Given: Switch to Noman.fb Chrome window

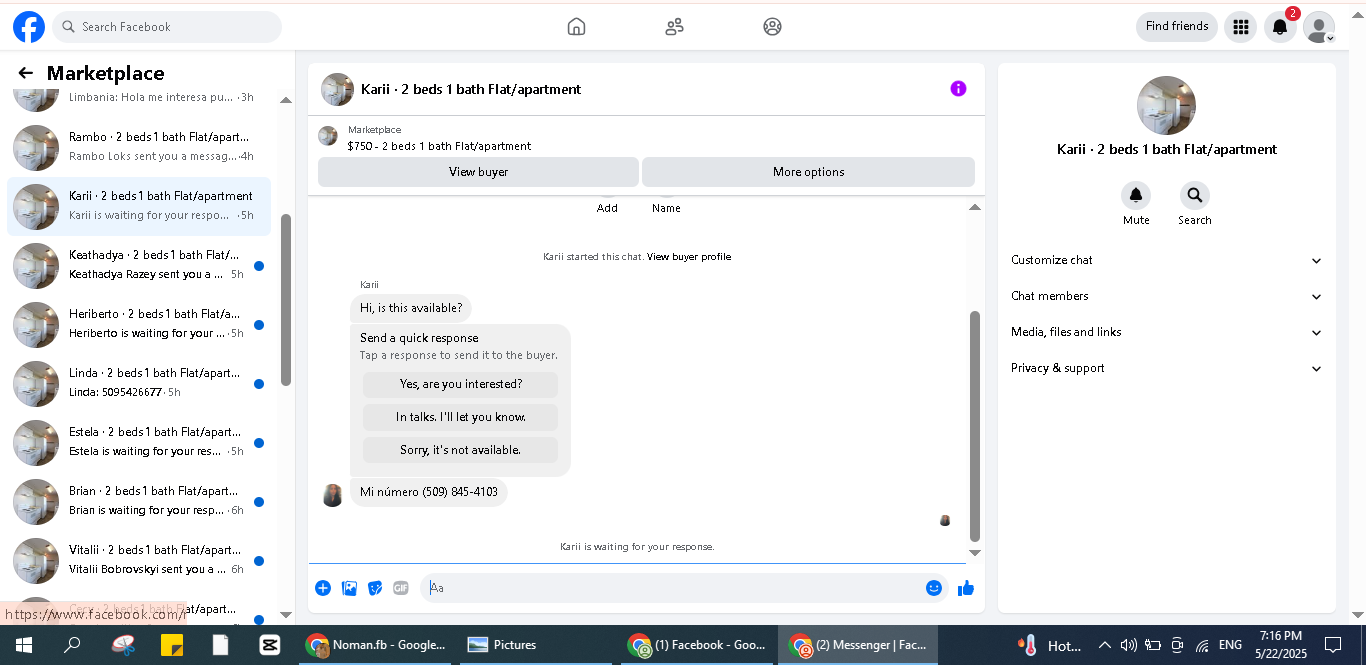Looking at the screenshot, I should click(377, 645).
